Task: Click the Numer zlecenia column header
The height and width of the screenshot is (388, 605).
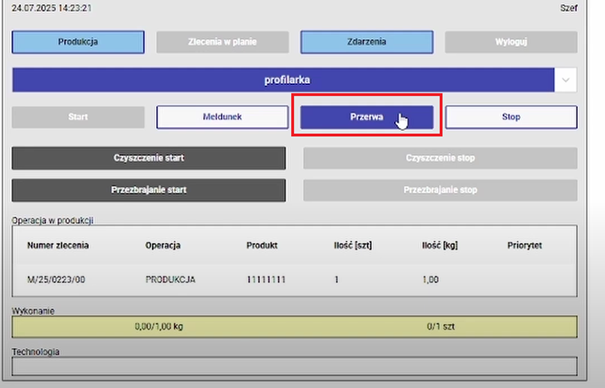Action: point(58,246)
